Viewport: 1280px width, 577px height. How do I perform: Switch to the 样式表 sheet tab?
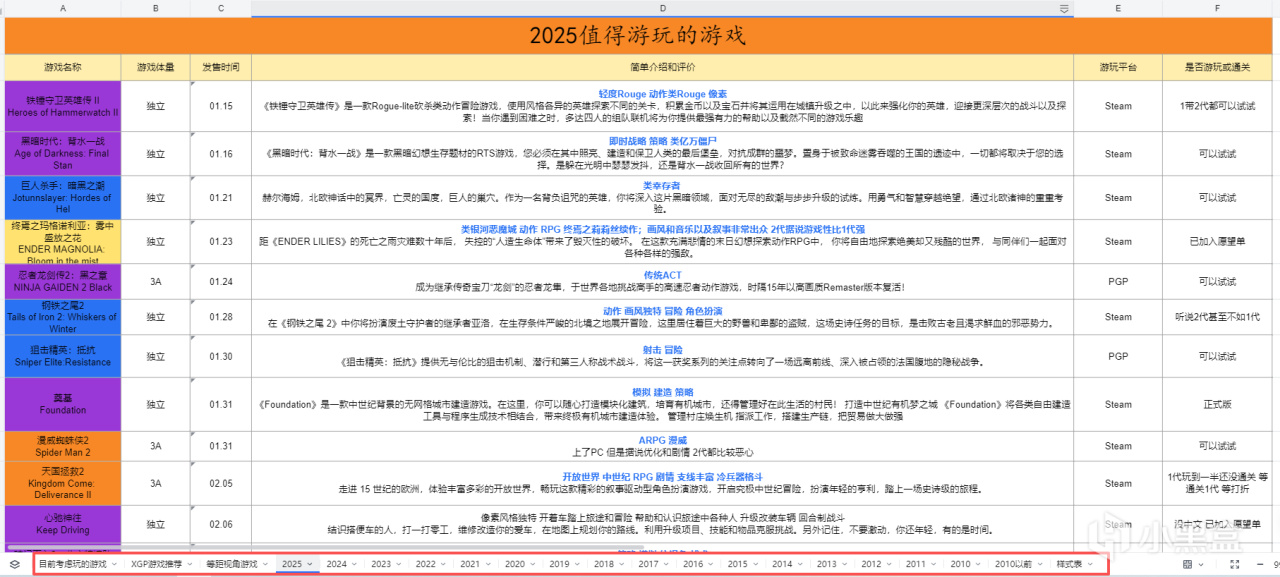click(x=1069, y=564)
